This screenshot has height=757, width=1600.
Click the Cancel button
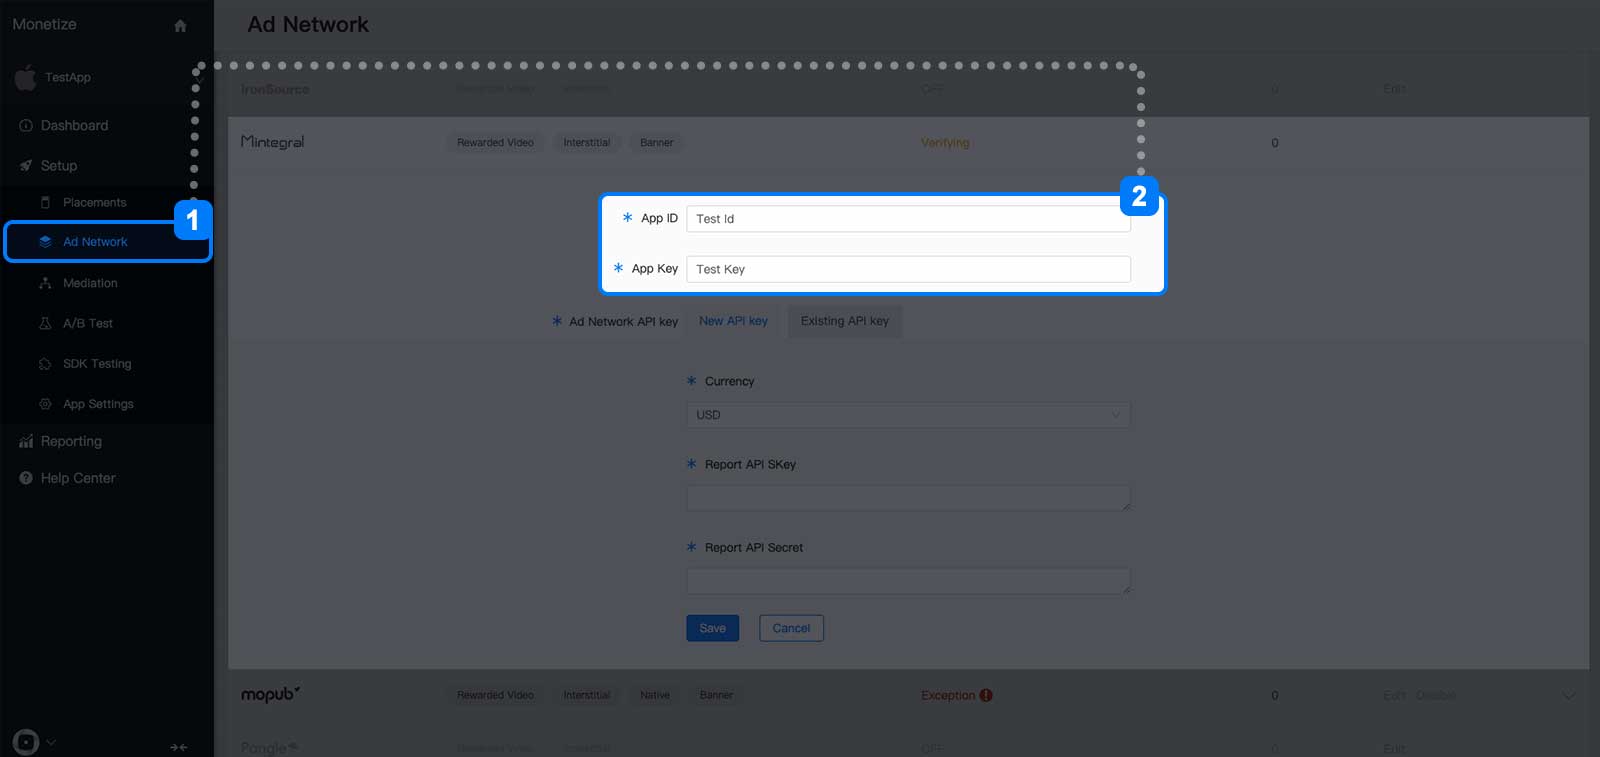pos(791,628)
